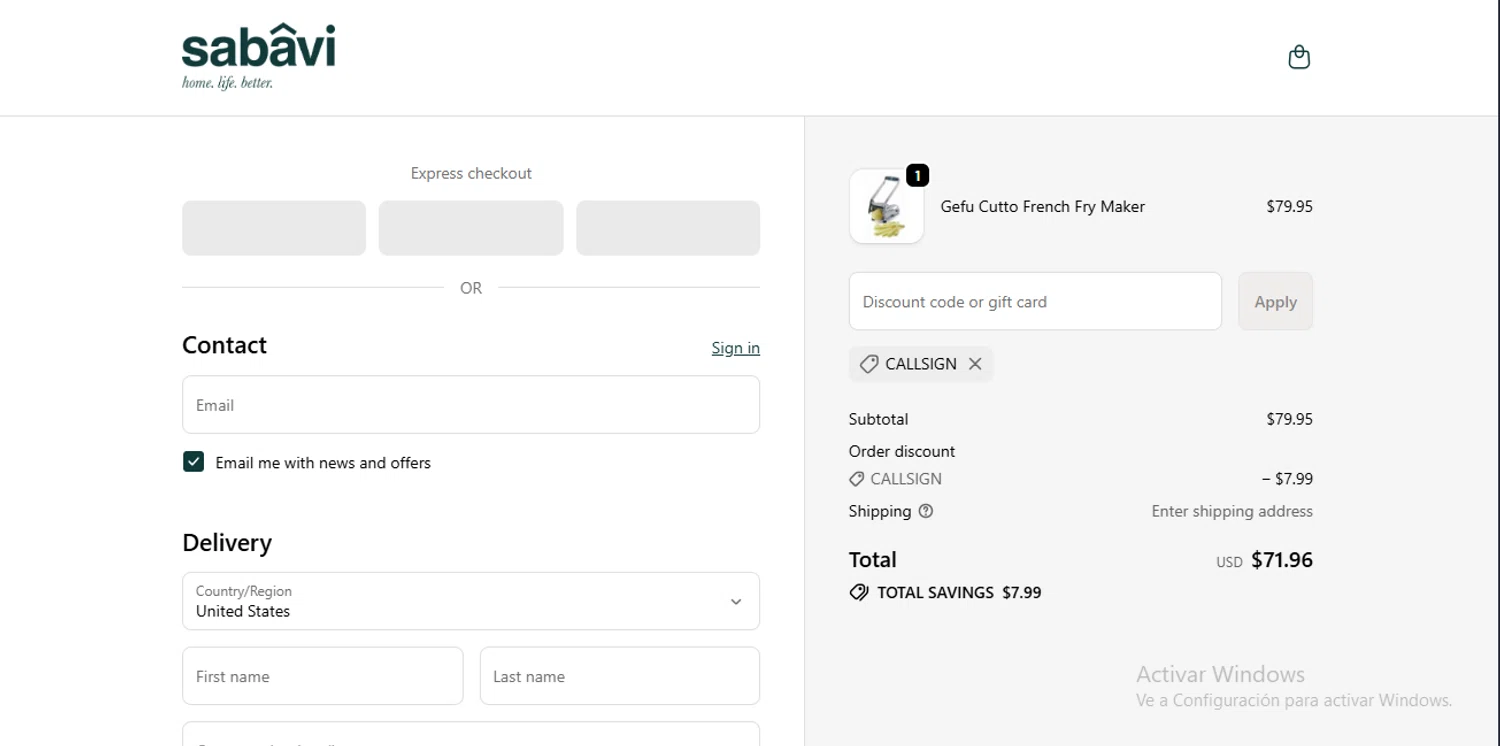
Task: Click the USD currency label
Action: tap(1229, 562)
